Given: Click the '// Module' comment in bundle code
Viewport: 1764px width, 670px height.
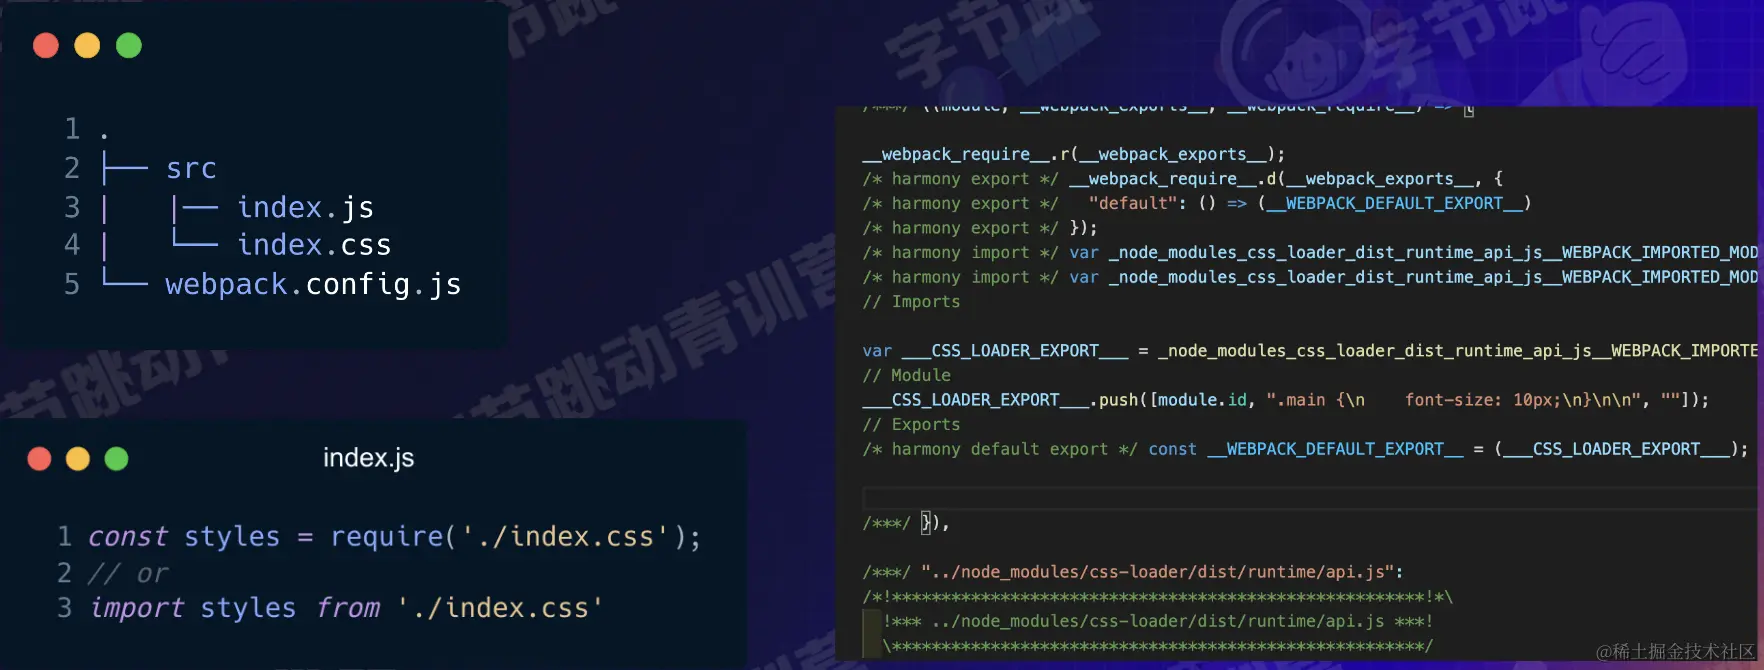Looking at the screenshot, I should (x=907, y=375).
